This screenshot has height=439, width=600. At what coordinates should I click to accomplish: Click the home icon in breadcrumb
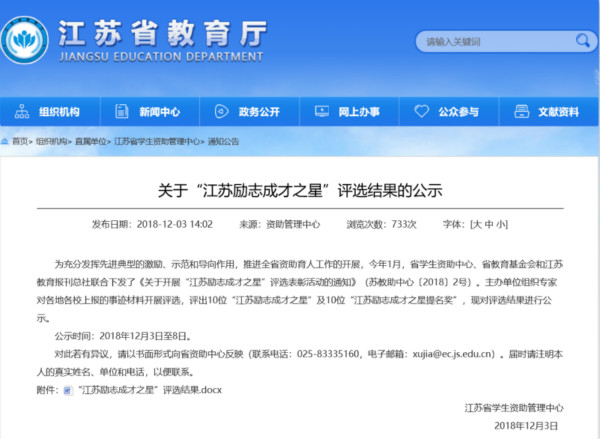(5, 142)
